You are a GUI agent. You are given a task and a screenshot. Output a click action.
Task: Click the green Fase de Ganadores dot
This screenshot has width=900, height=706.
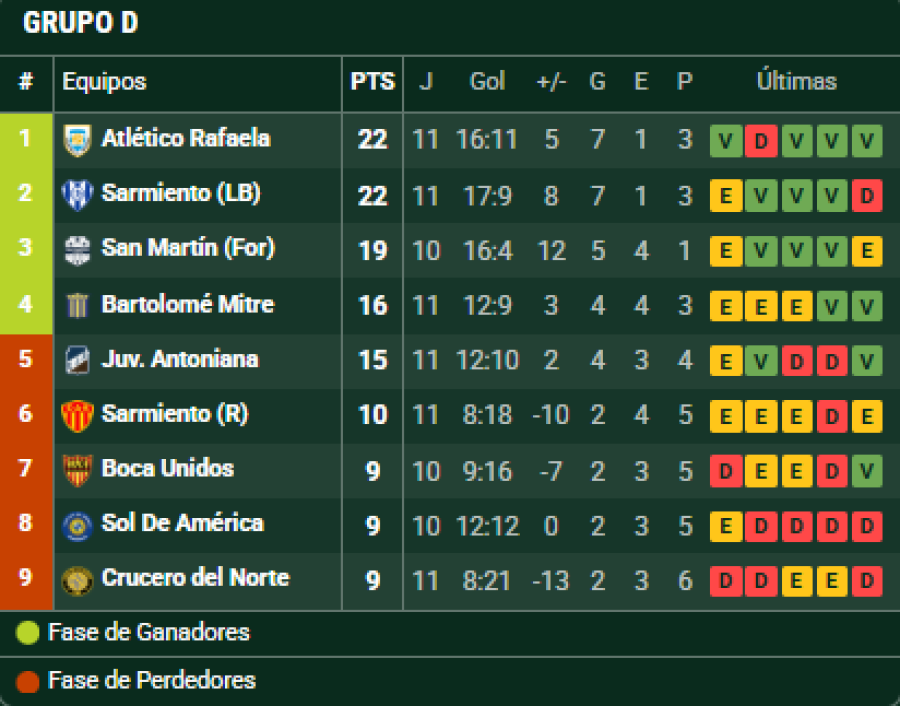[x=28, y=633]
